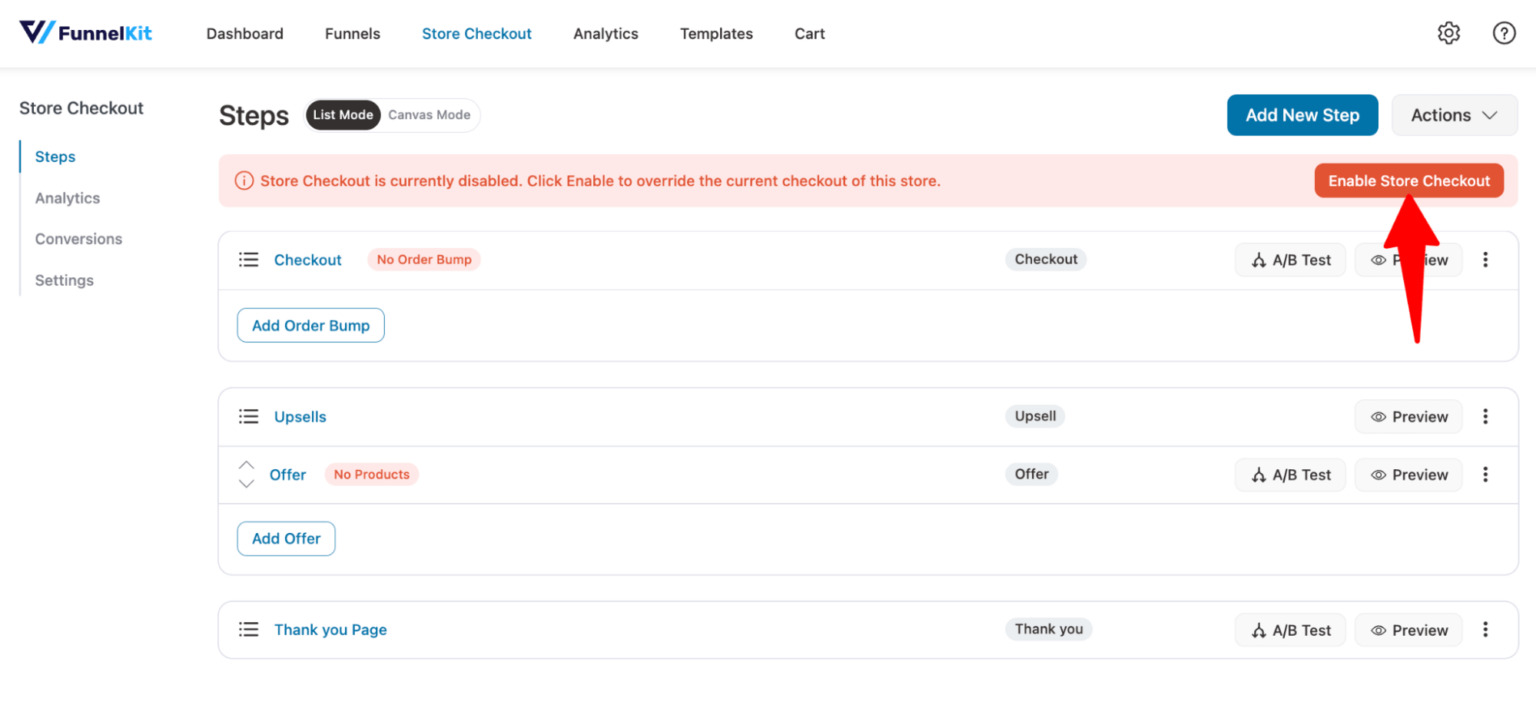Enable Store Checkout via the red button
1536x705 pixels.
point(1408,180)
